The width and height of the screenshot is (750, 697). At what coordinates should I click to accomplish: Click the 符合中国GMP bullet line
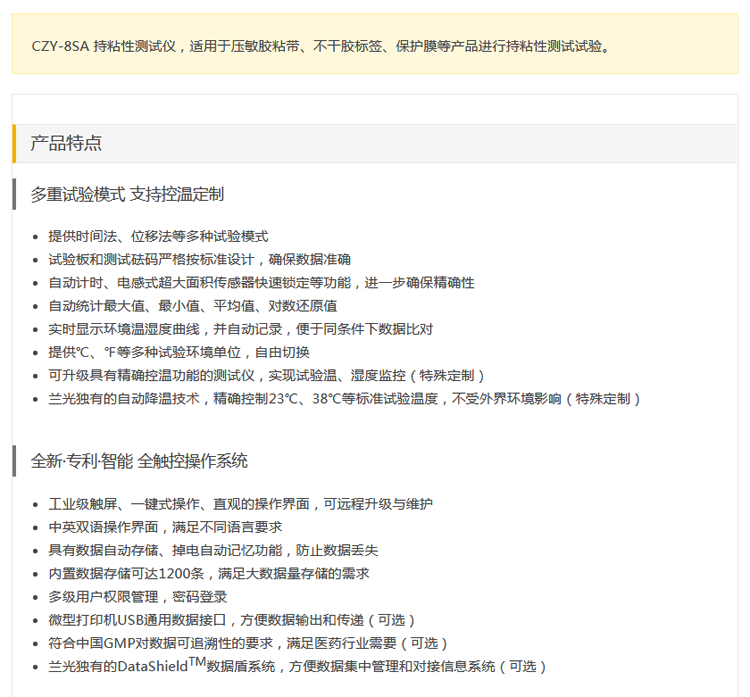tap(248, 643)
